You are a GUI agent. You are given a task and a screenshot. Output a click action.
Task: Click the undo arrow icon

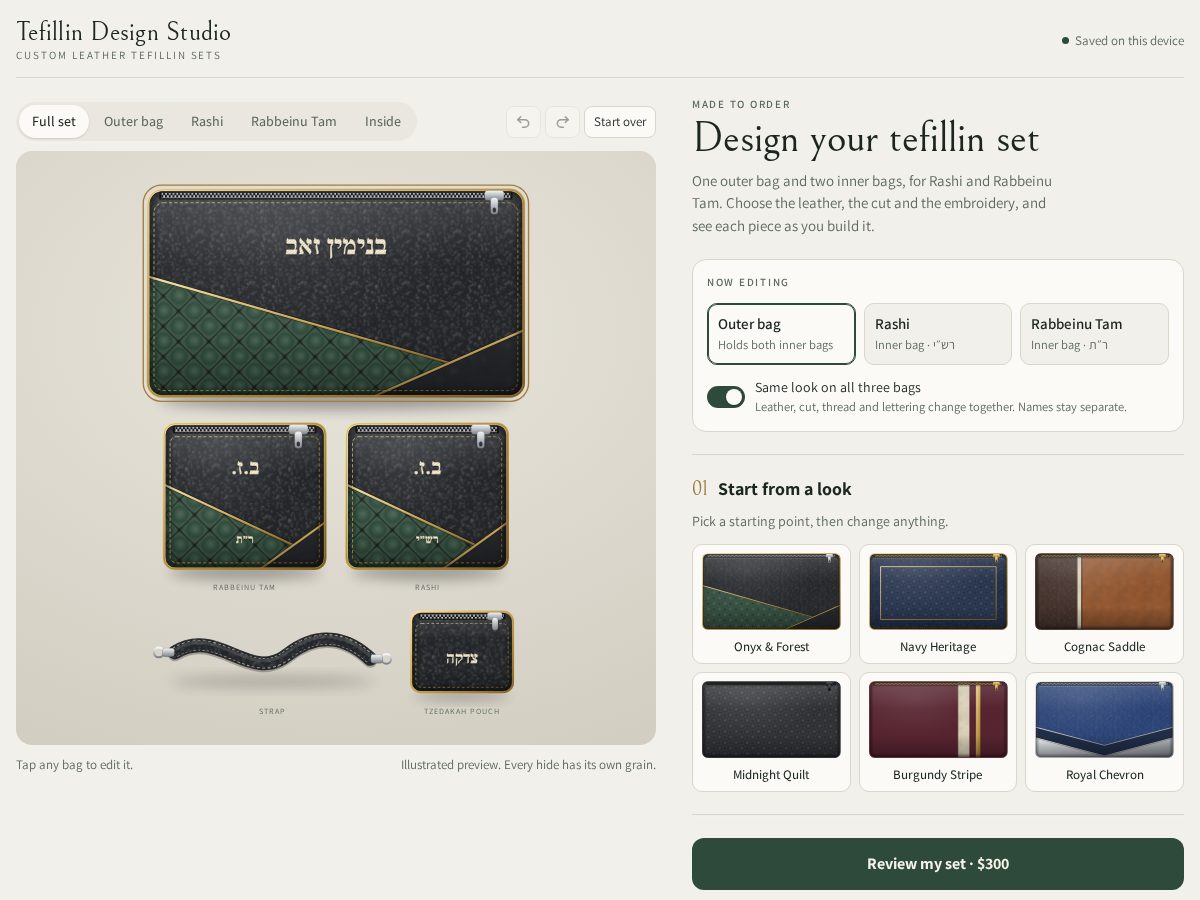[x=523, y=122]
